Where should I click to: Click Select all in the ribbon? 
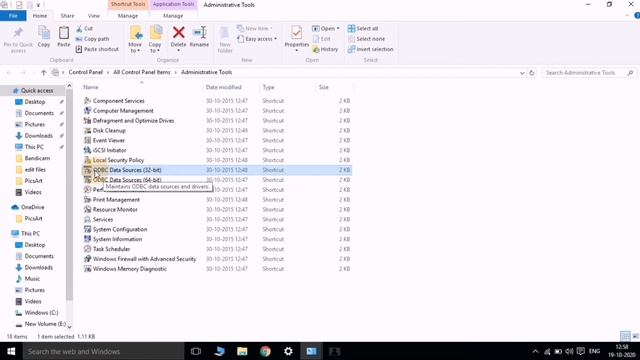click(x=363, y=29)
